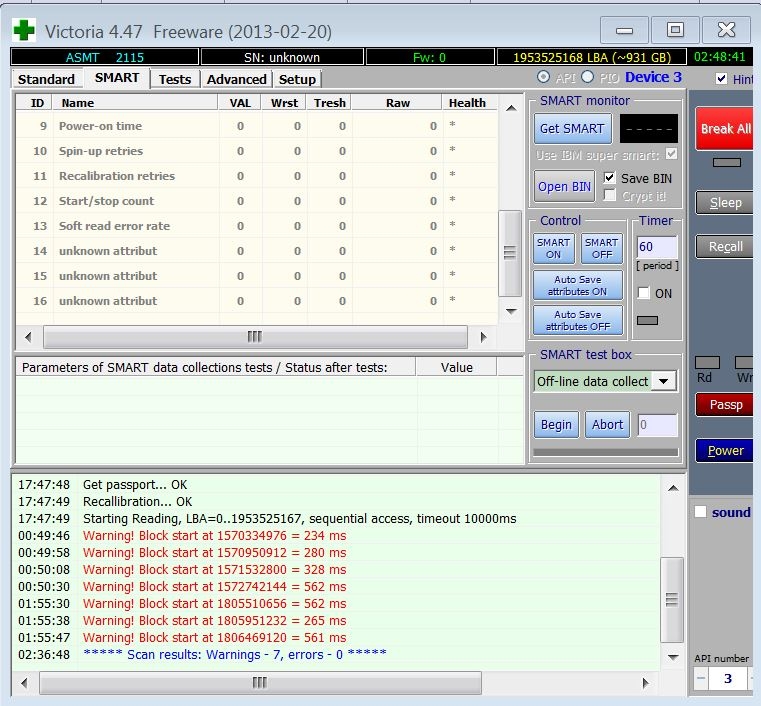Click SMART table scroll left arrow
The width and height of the screenshot is (761, 706).
[x=28, y=337]
